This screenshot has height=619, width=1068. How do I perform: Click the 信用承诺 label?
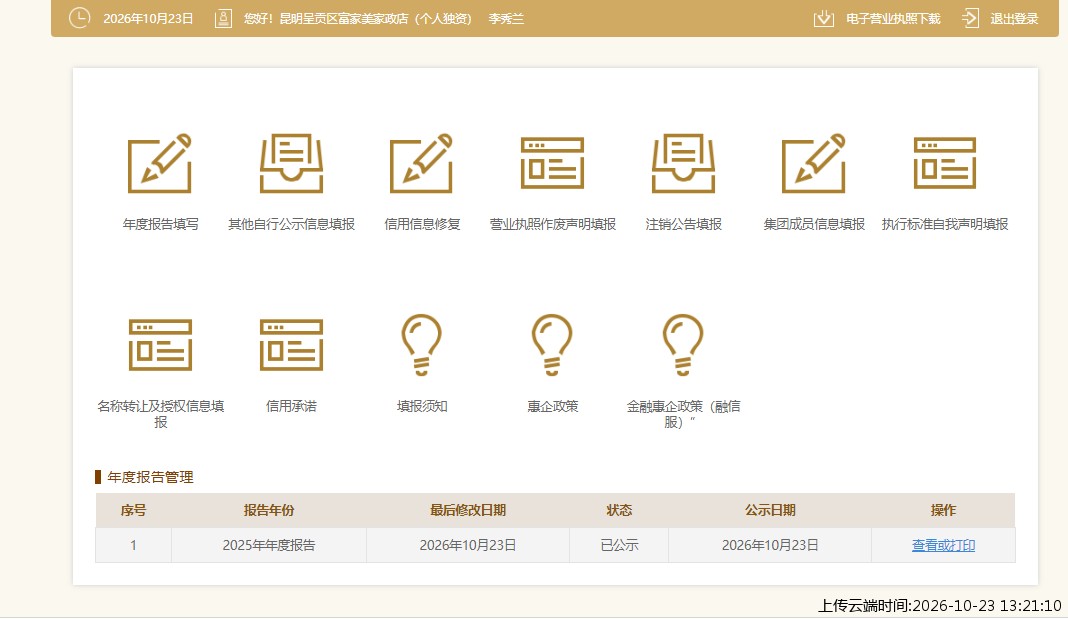(x=292, y=407)
